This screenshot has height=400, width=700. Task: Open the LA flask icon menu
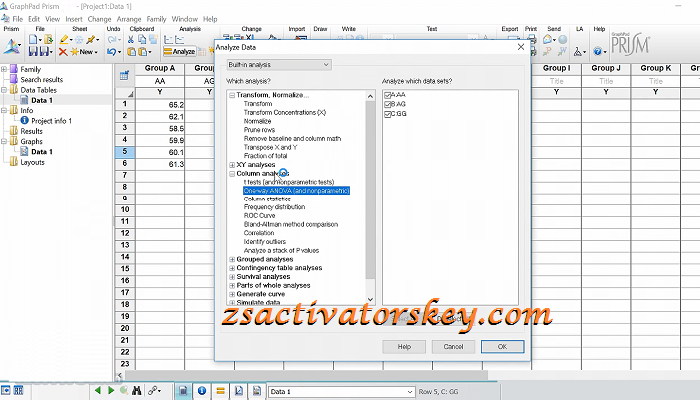pos(579,52)
